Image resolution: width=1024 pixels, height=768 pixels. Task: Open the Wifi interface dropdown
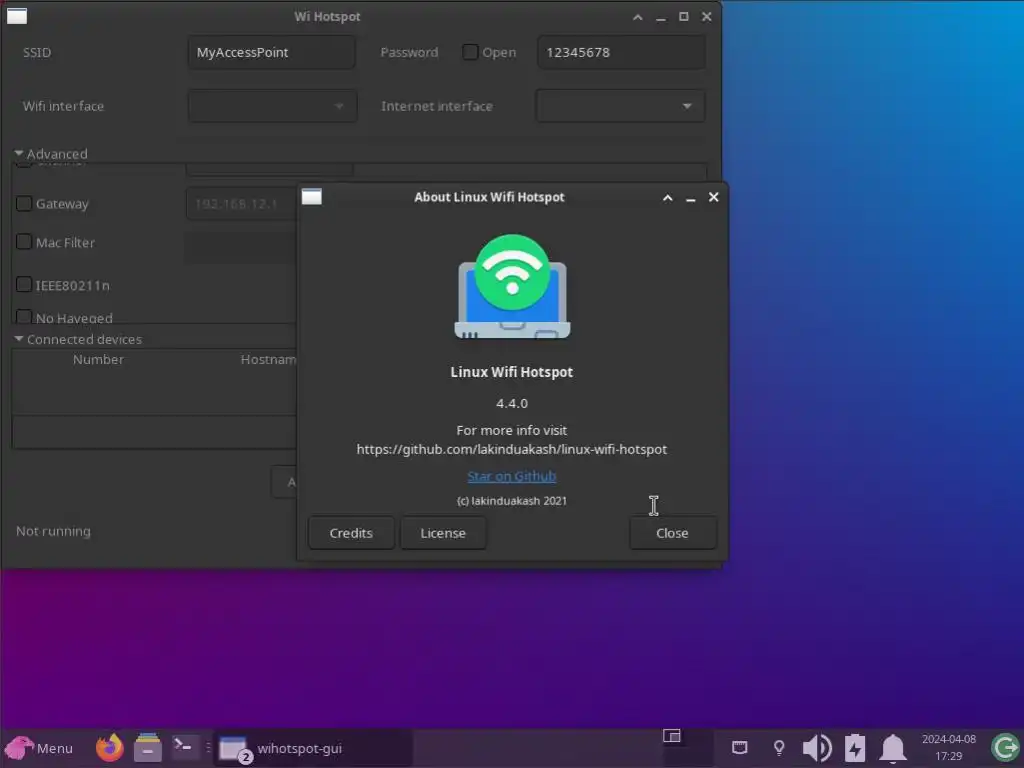point(272,106)
